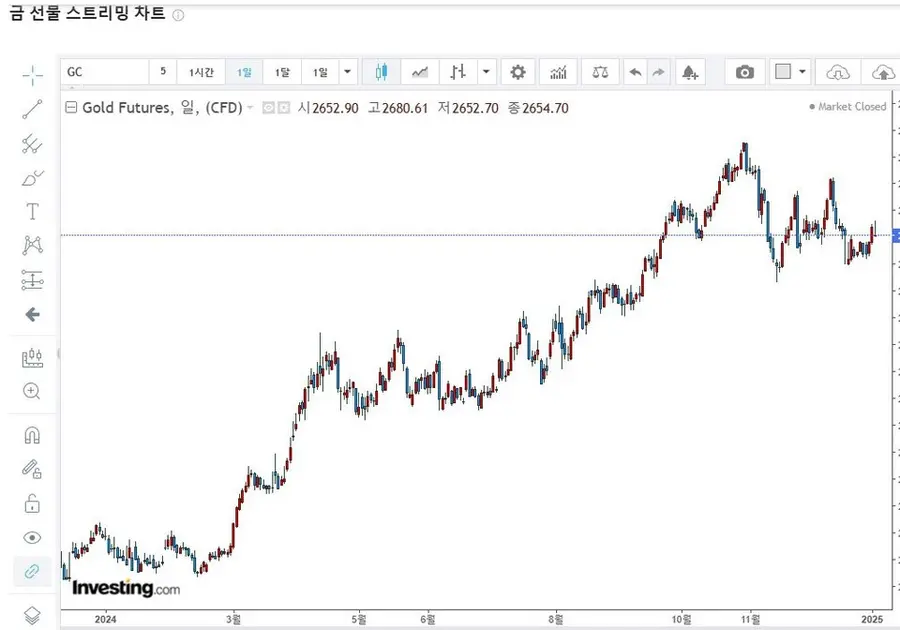Viewport: 900px width, 630px height.
Task: Click the undo arrow button
Action: click(x=635, y=72)
